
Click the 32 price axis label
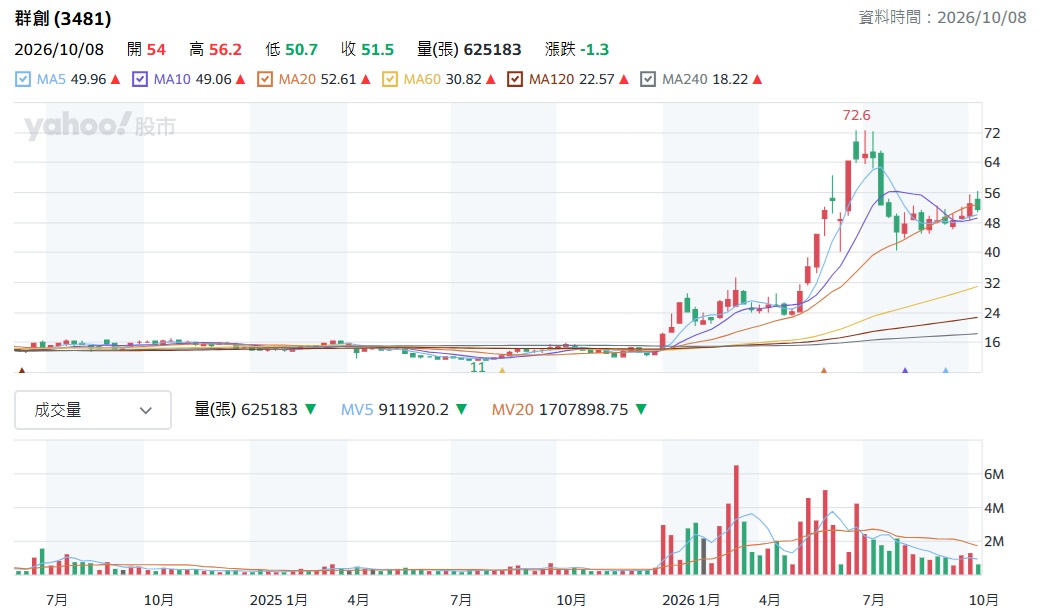[992, 283]
